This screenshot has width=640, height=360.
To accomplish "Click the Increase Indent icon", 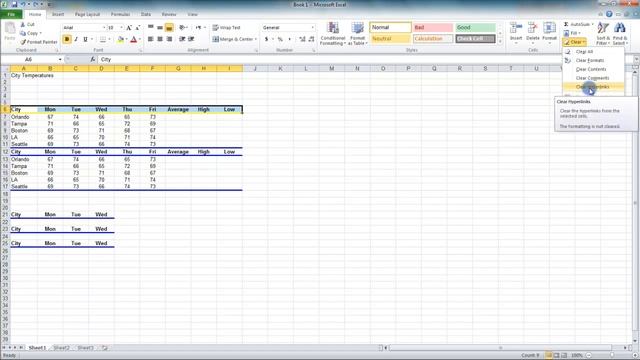I will [x=191, y=39].
